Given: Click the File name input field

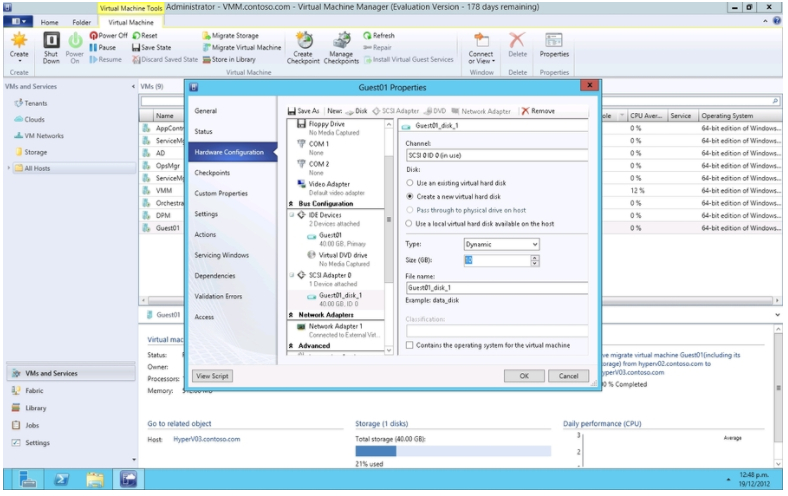Looking at the screenshot, I should click(497, 287).
